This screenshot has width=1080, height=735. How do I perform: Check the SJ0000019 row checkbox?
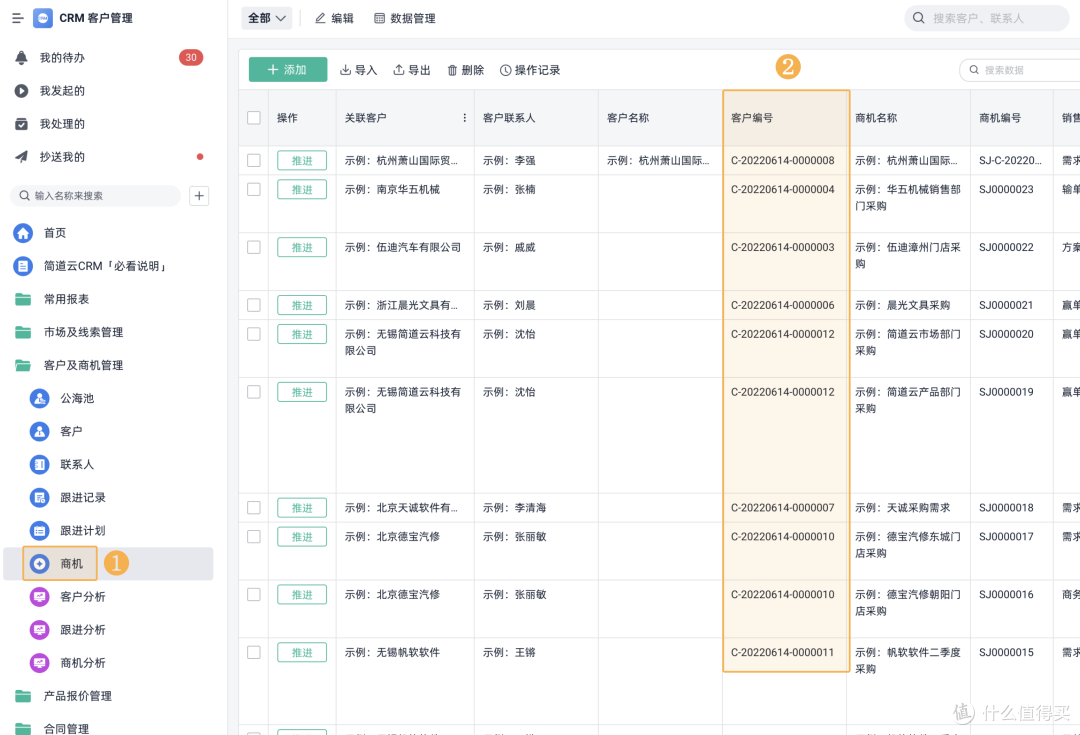(x=253, y=392)
